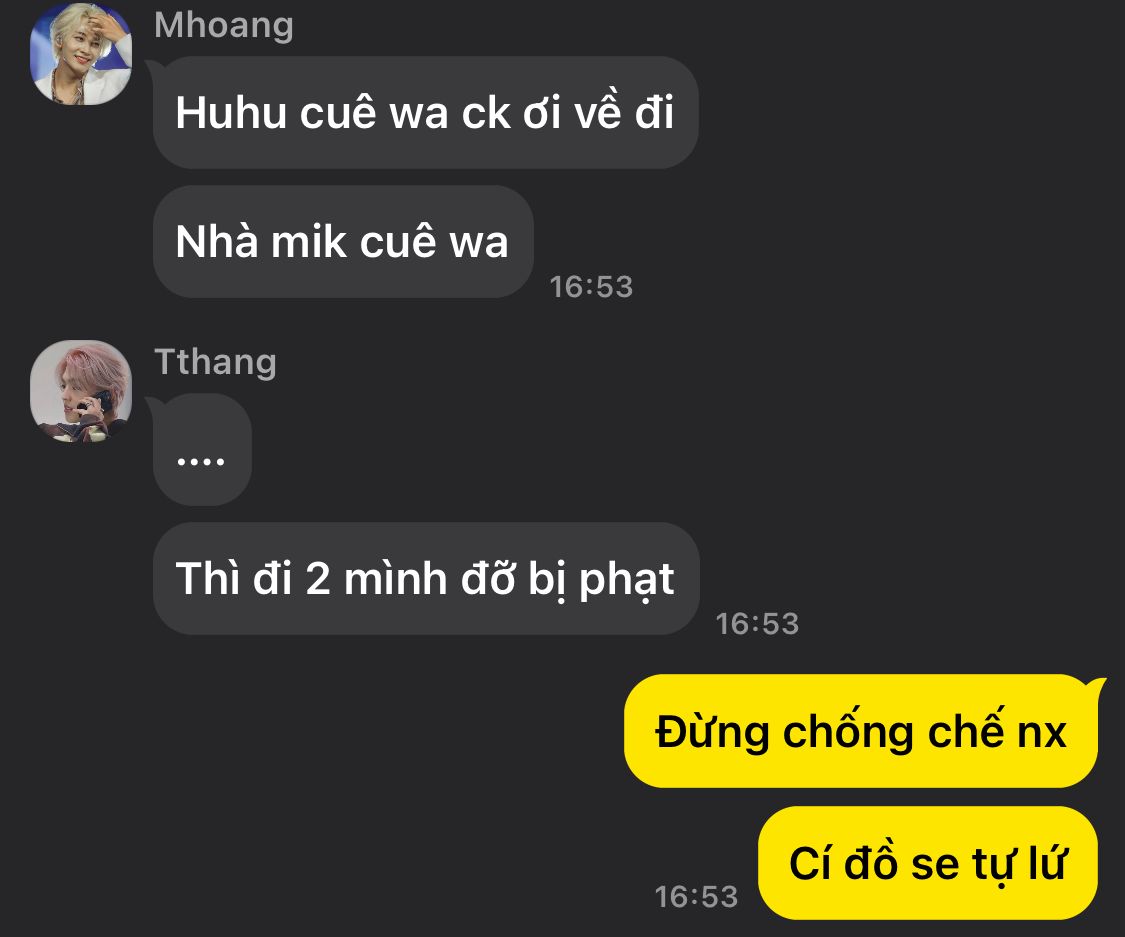
Task: Tap Tthang's "...." message bubble
Action: [202, 450]
